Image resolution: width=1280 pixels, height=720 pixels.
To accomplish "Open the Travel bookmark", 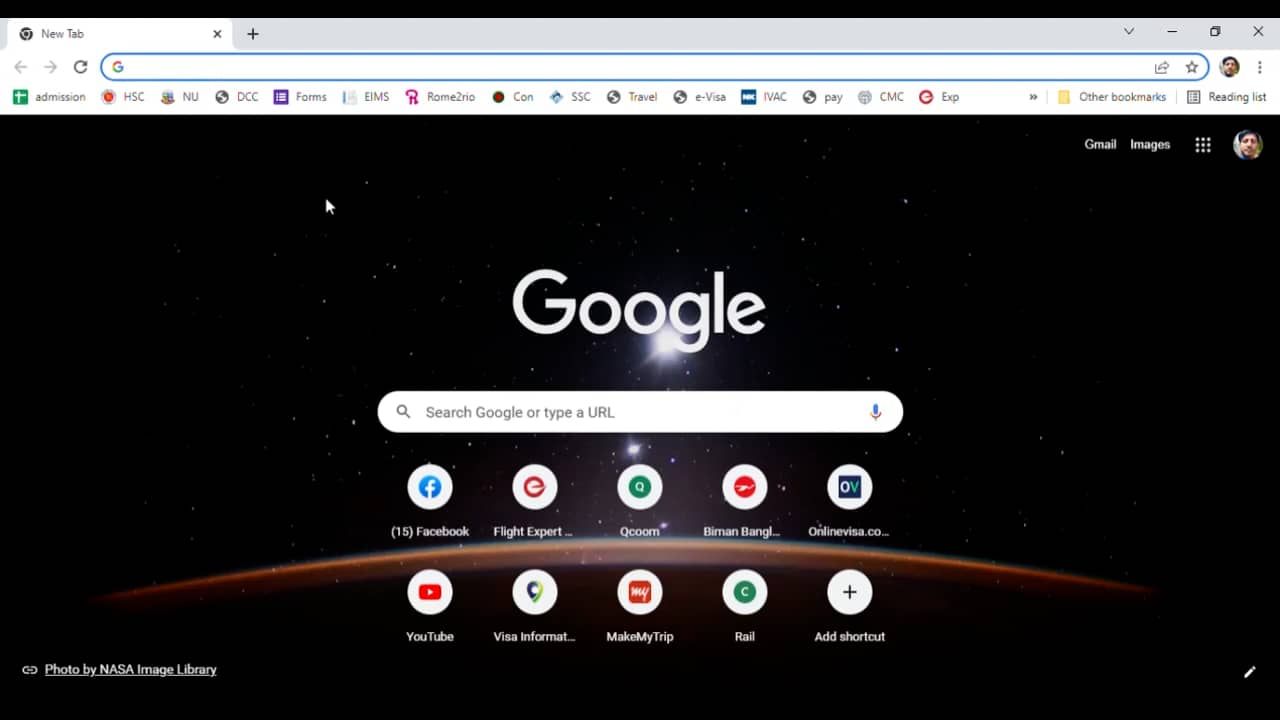I will click(632, 97).
